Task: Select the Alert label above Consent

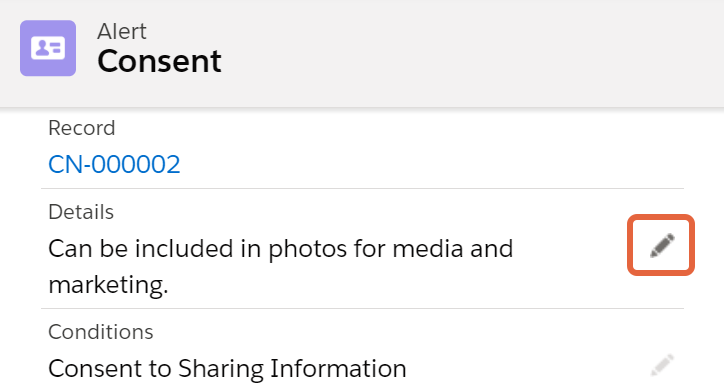Action: (122, 31)
